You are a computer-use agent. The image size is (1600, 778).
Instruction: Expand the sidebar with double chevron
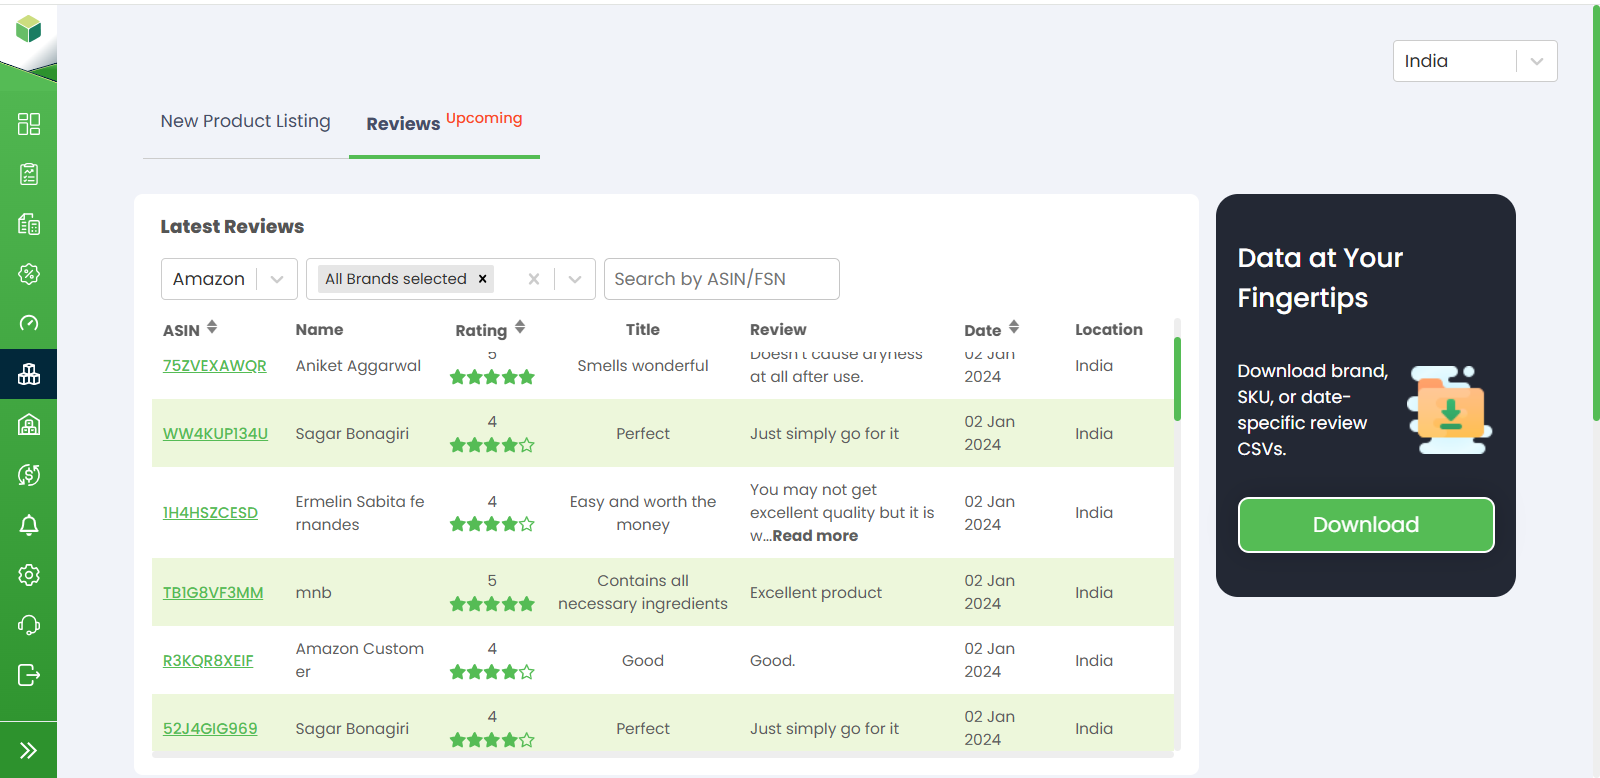coord(29,750)
